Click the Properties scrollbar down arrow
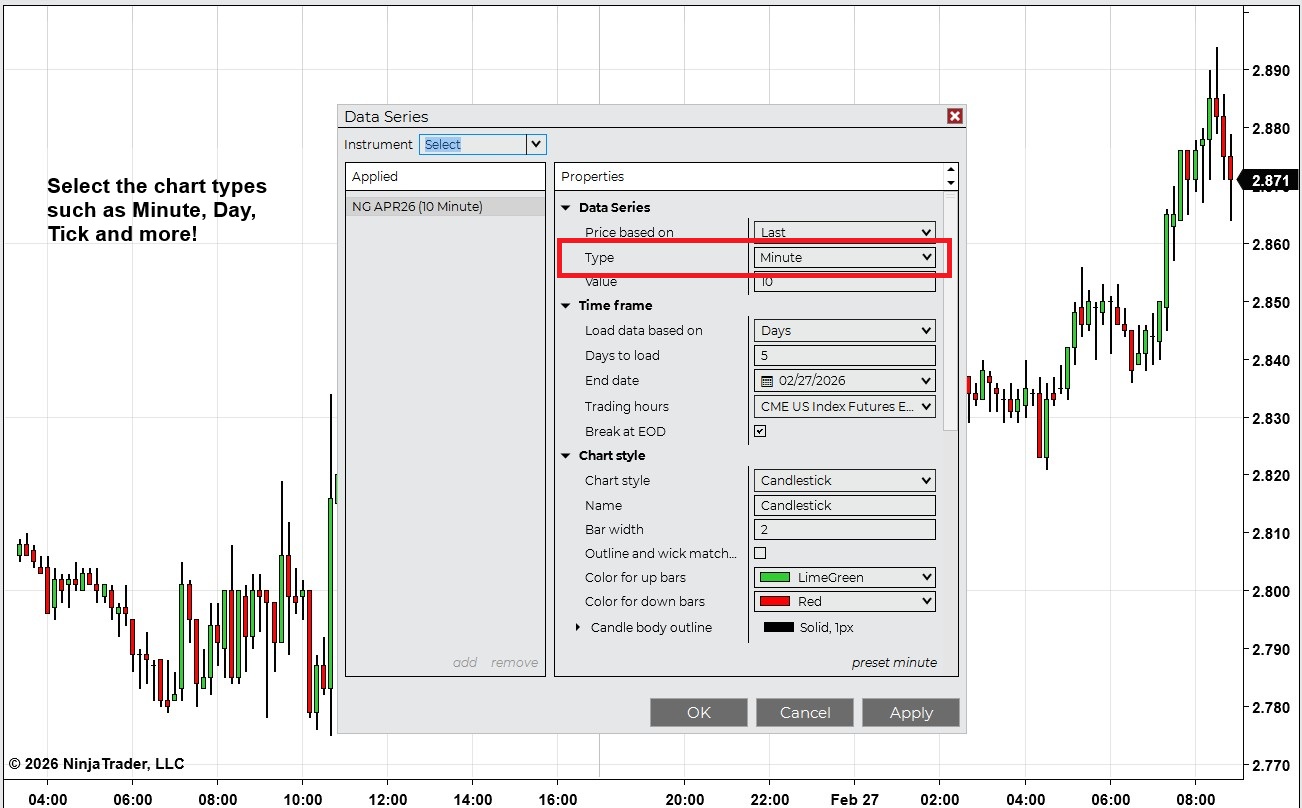The image size is (1302, 808). [x=950, y=185]
